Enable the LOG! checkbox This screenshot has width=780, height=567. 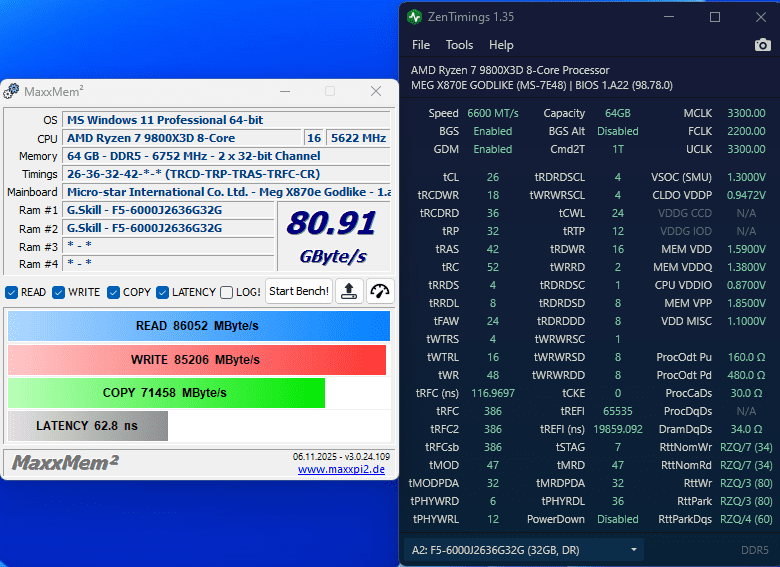pos(226,292)
